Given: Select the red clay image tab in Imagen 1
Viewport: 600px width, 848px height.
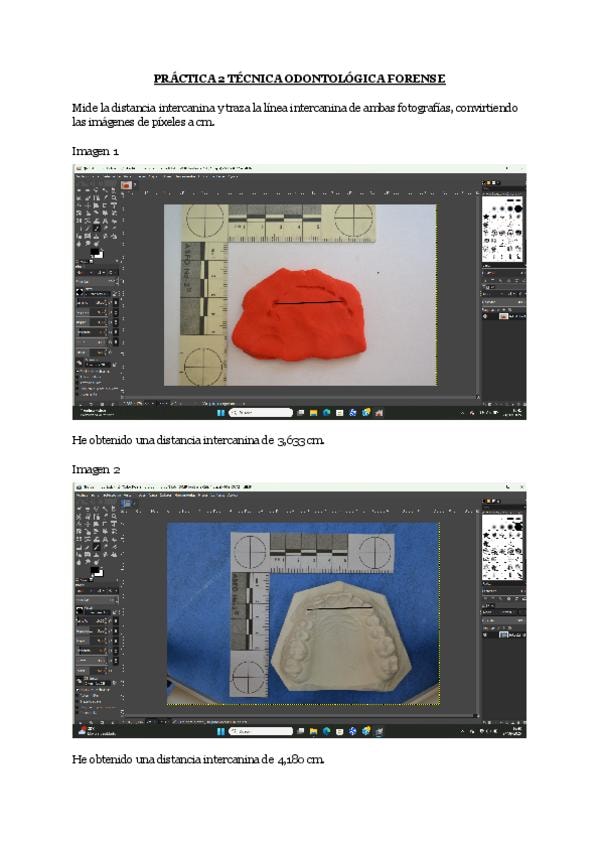Looking at the screenshot, I should [x=127, y=185].
